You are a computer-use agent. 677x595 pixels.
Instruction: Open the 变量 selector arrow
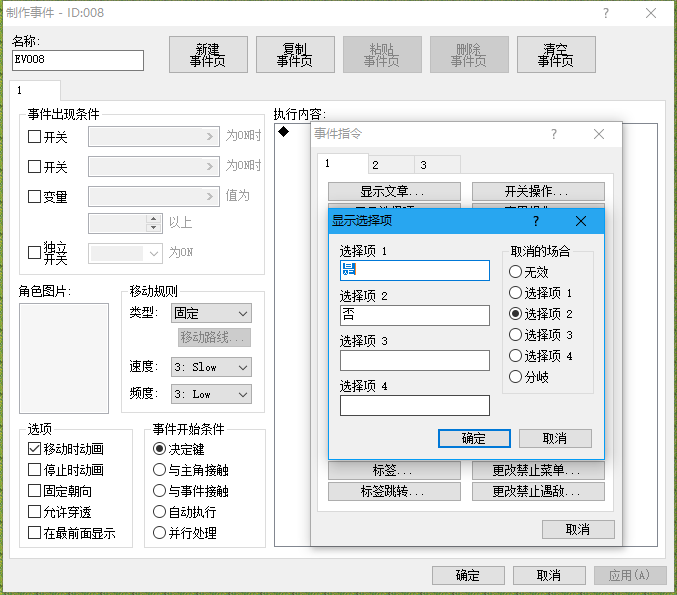point(210,196)
